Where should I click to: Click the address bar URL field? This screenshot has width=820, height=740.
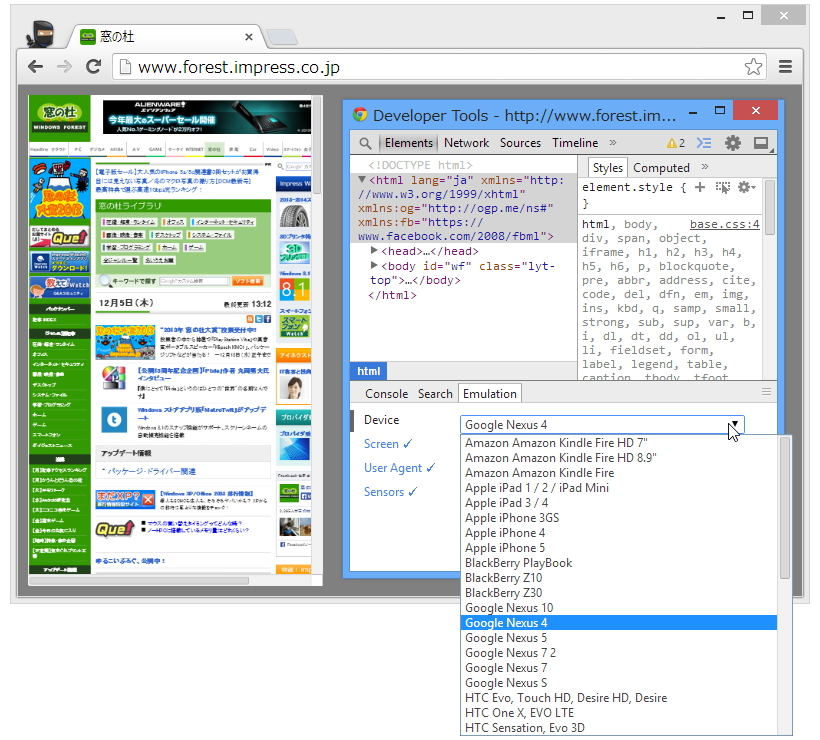pyautogui.click(x=439, y=67)
